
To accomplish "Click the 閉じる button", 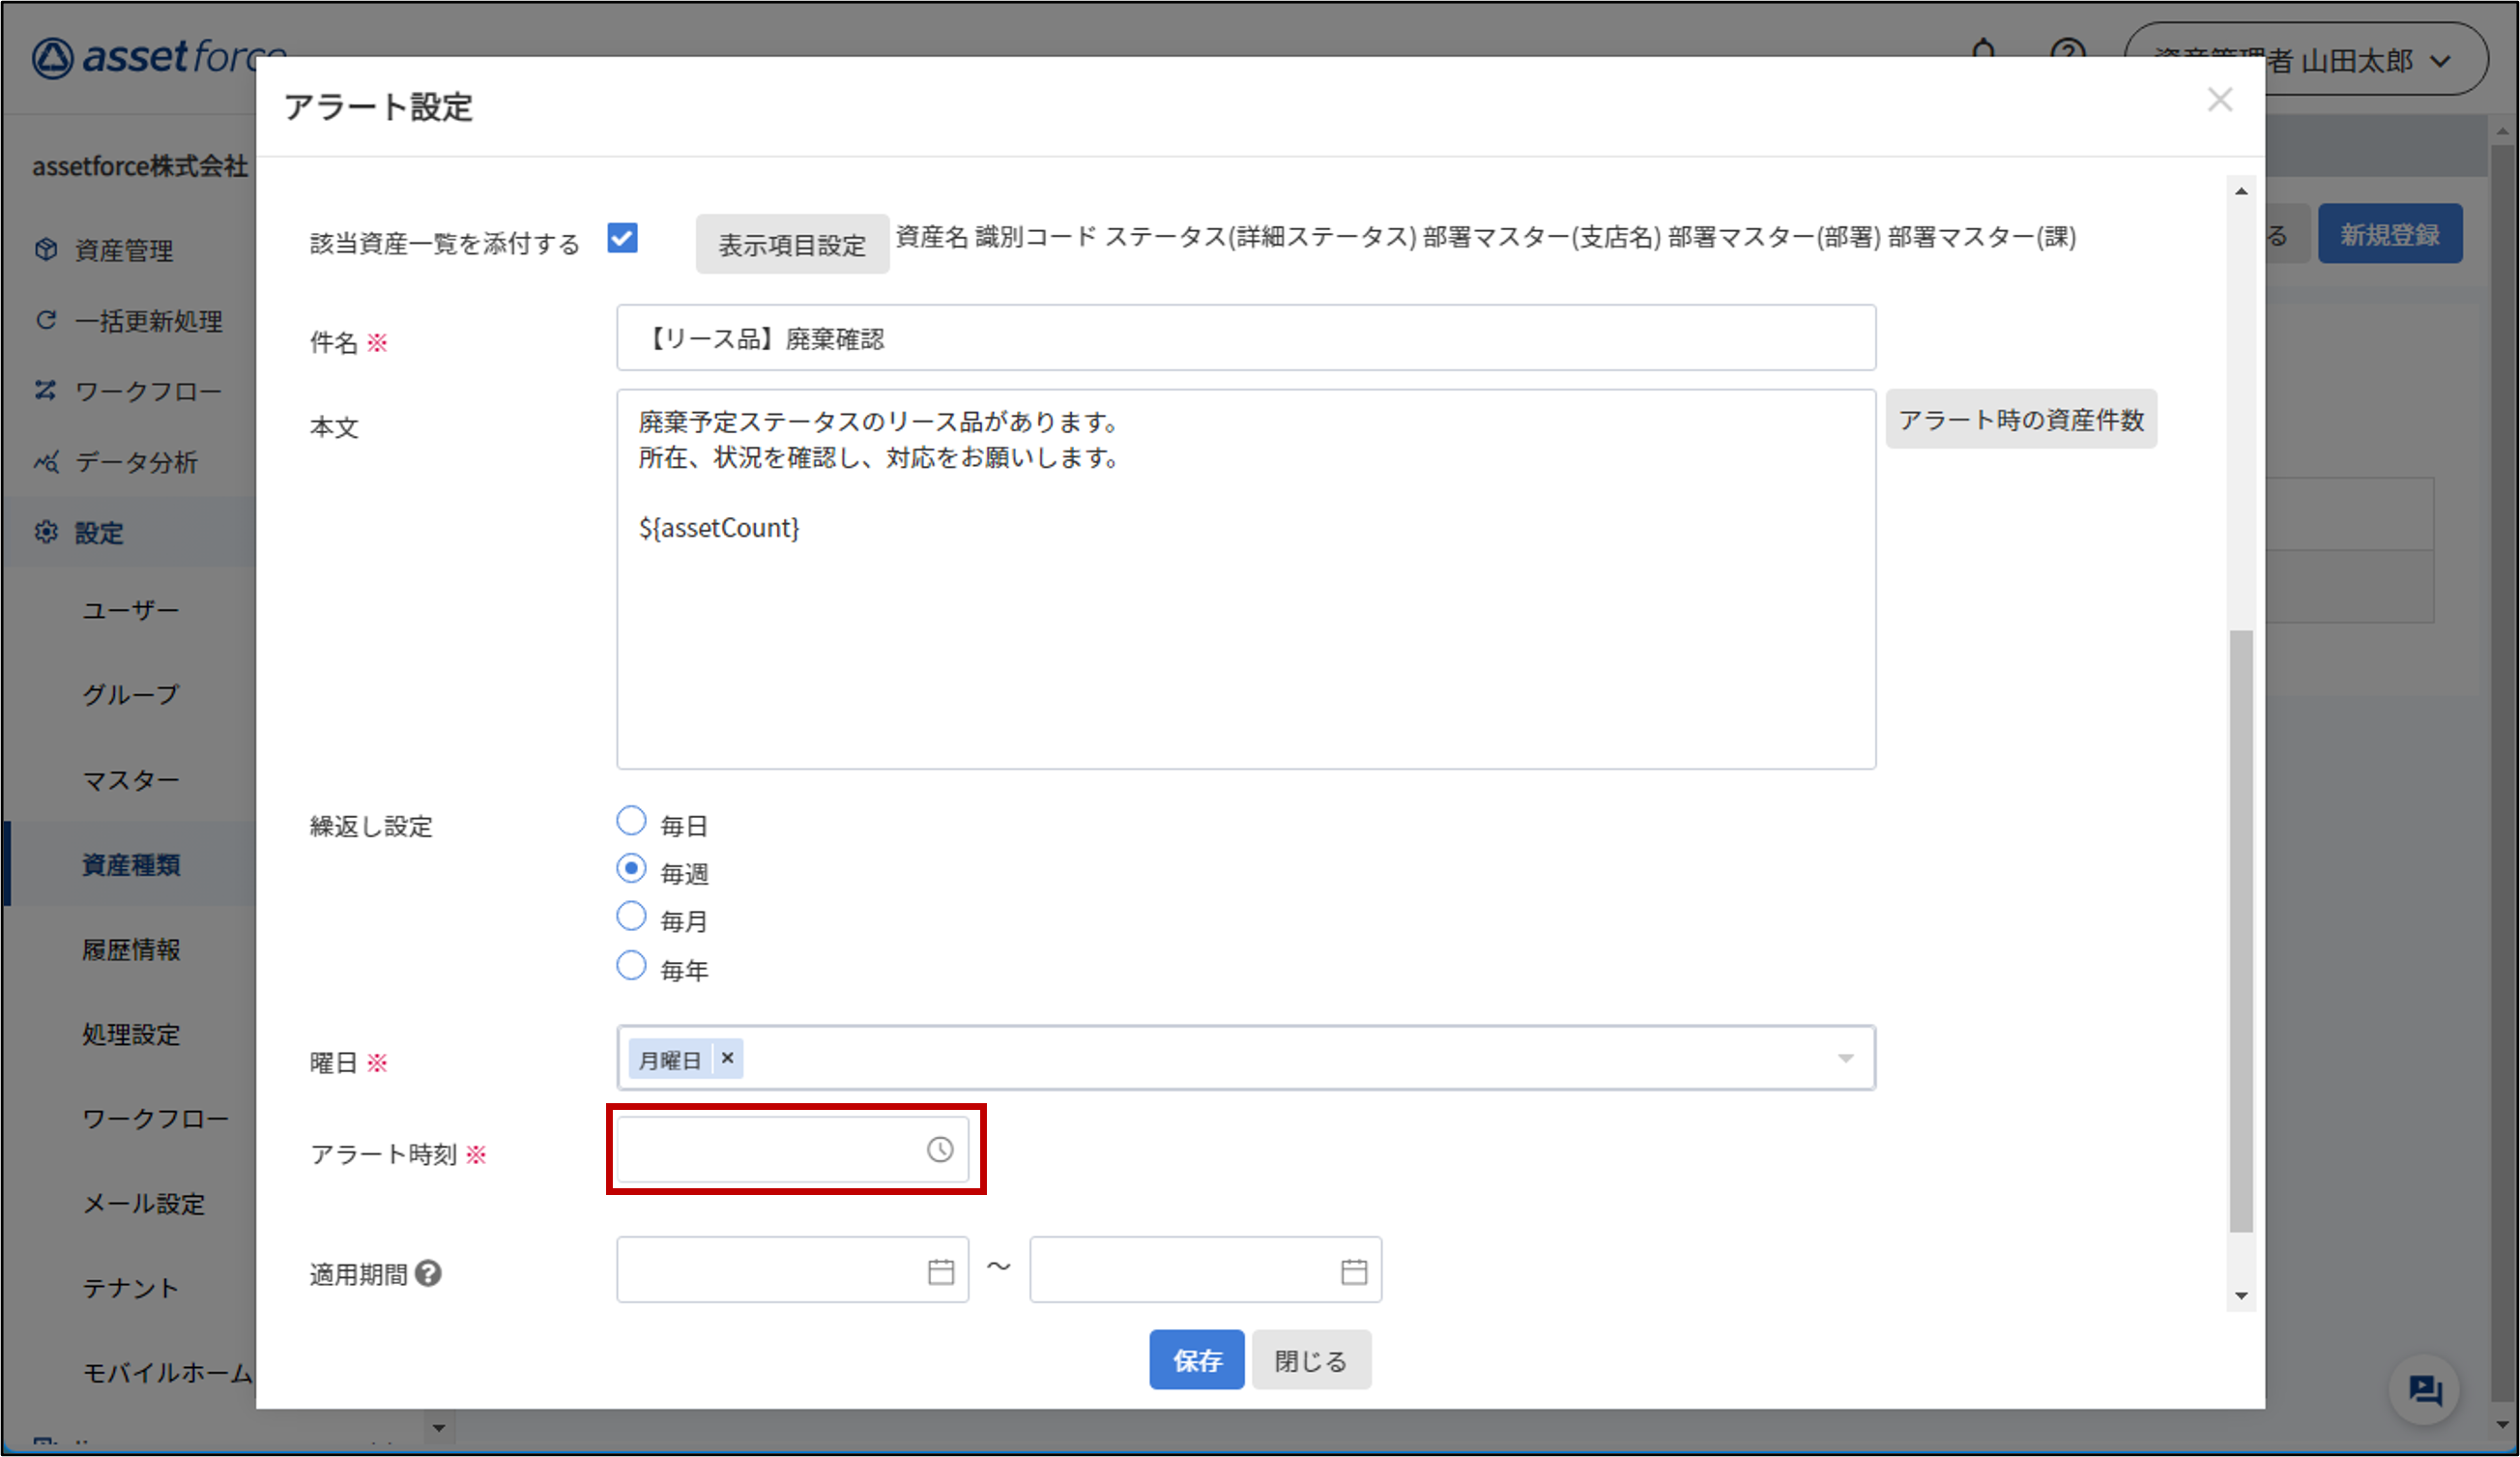I will [1310, 1360].
